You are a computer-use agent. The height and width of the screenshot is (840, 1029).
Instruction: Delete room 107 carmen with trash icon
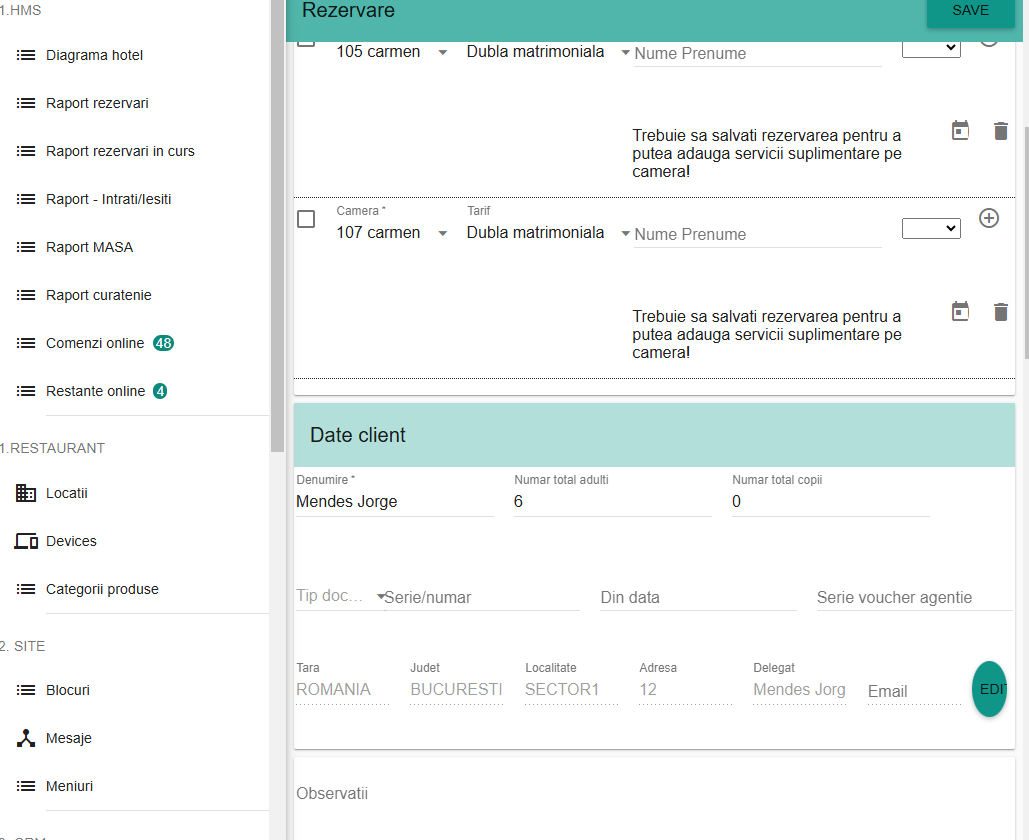point(1000,312)
